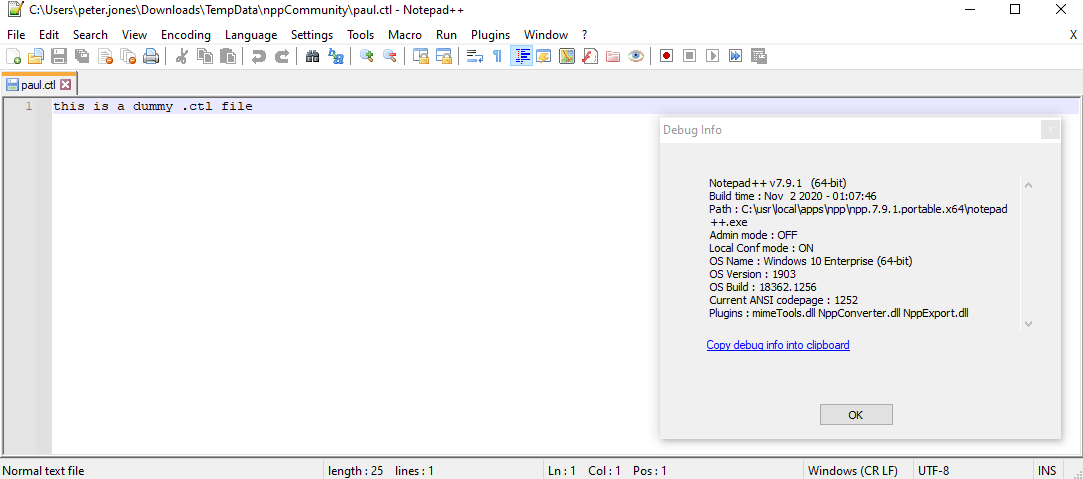
Task: Click Copy debug info into clipboard link
Action: click(x=778, y=344)
